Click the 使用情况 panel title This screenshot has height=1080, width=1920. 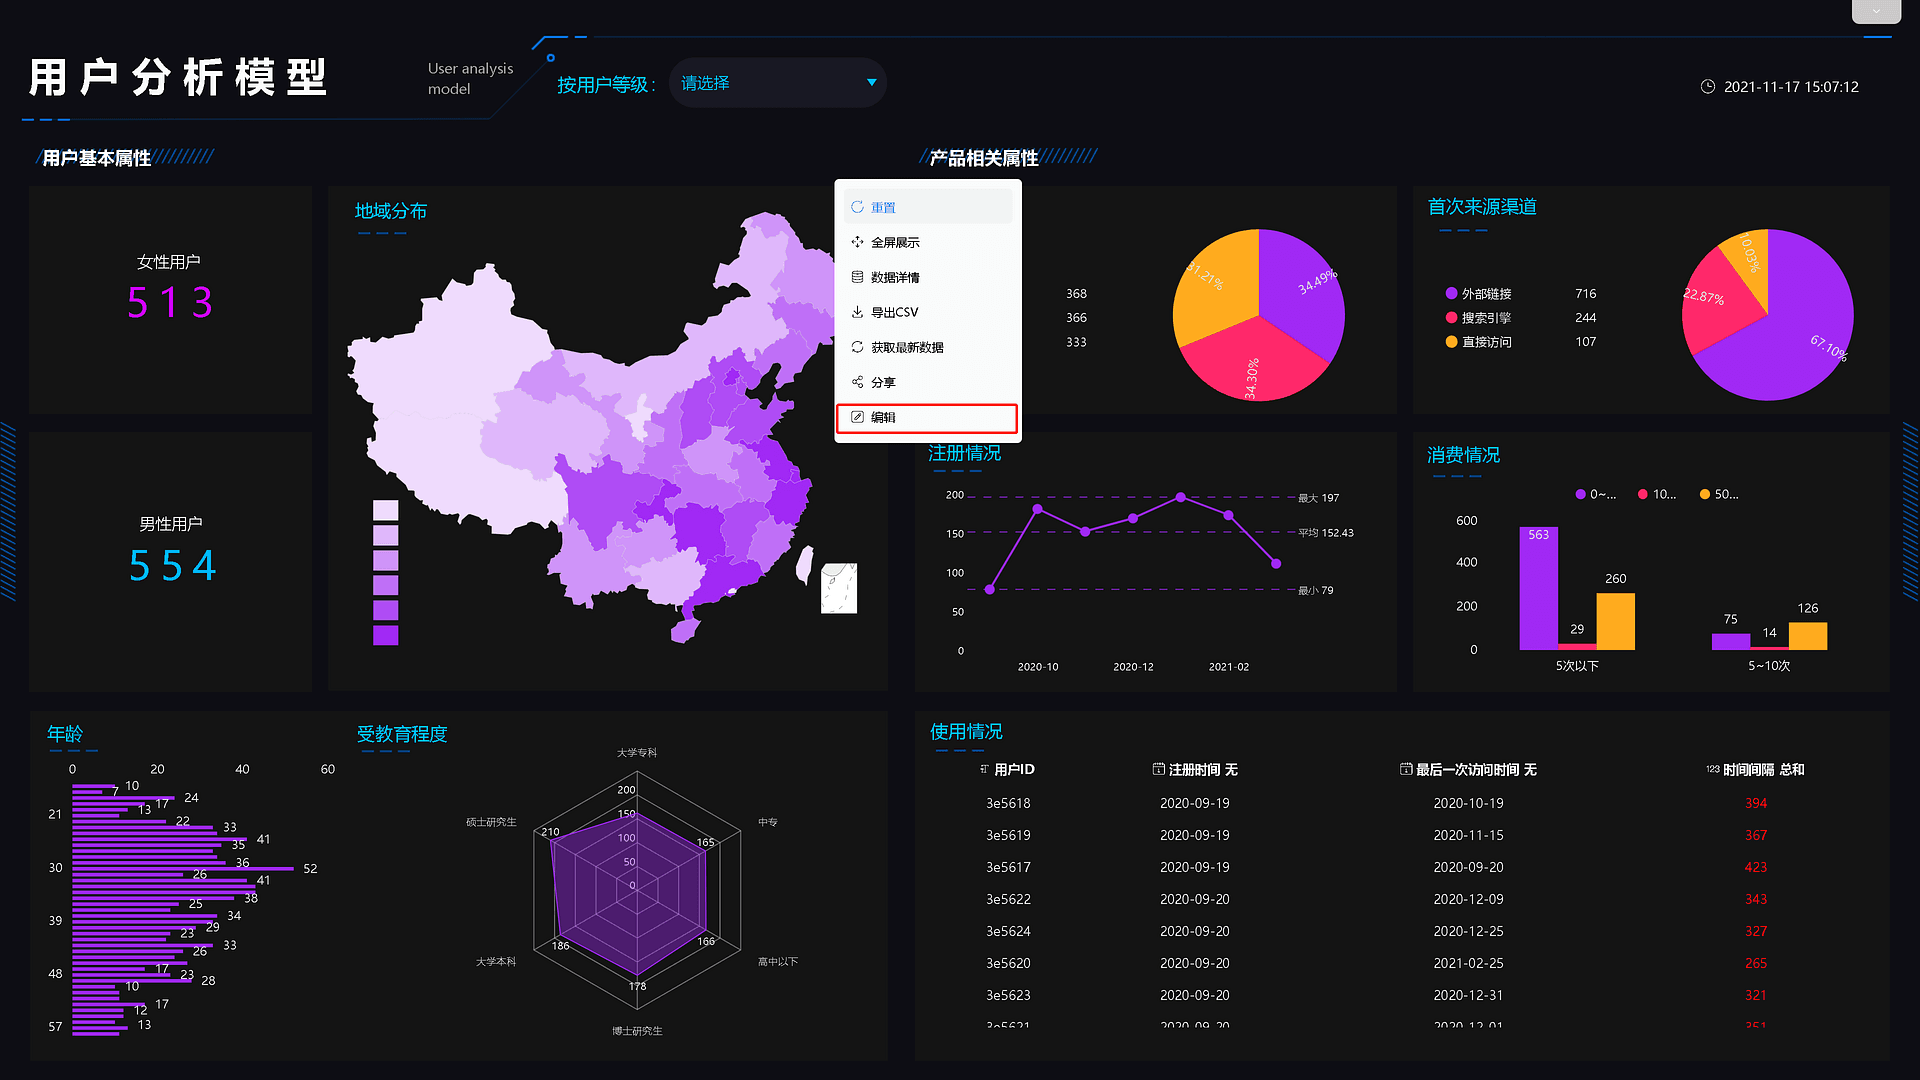(966, 732)
